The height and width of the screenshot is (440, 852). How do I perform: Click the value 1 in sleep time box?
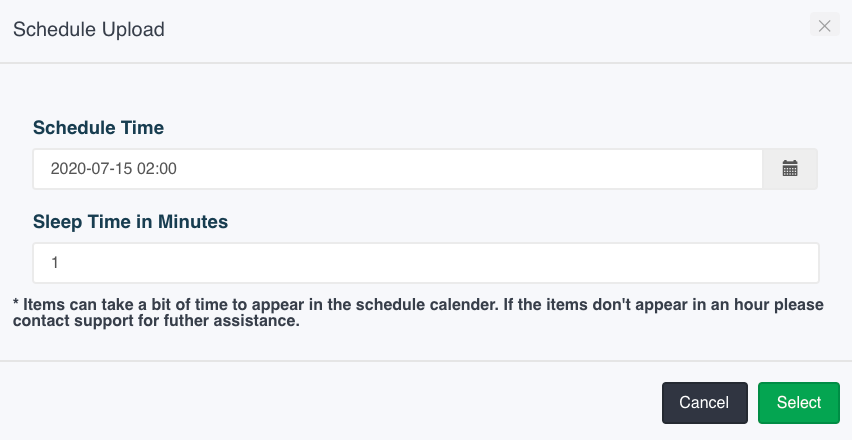coord(54,263)
